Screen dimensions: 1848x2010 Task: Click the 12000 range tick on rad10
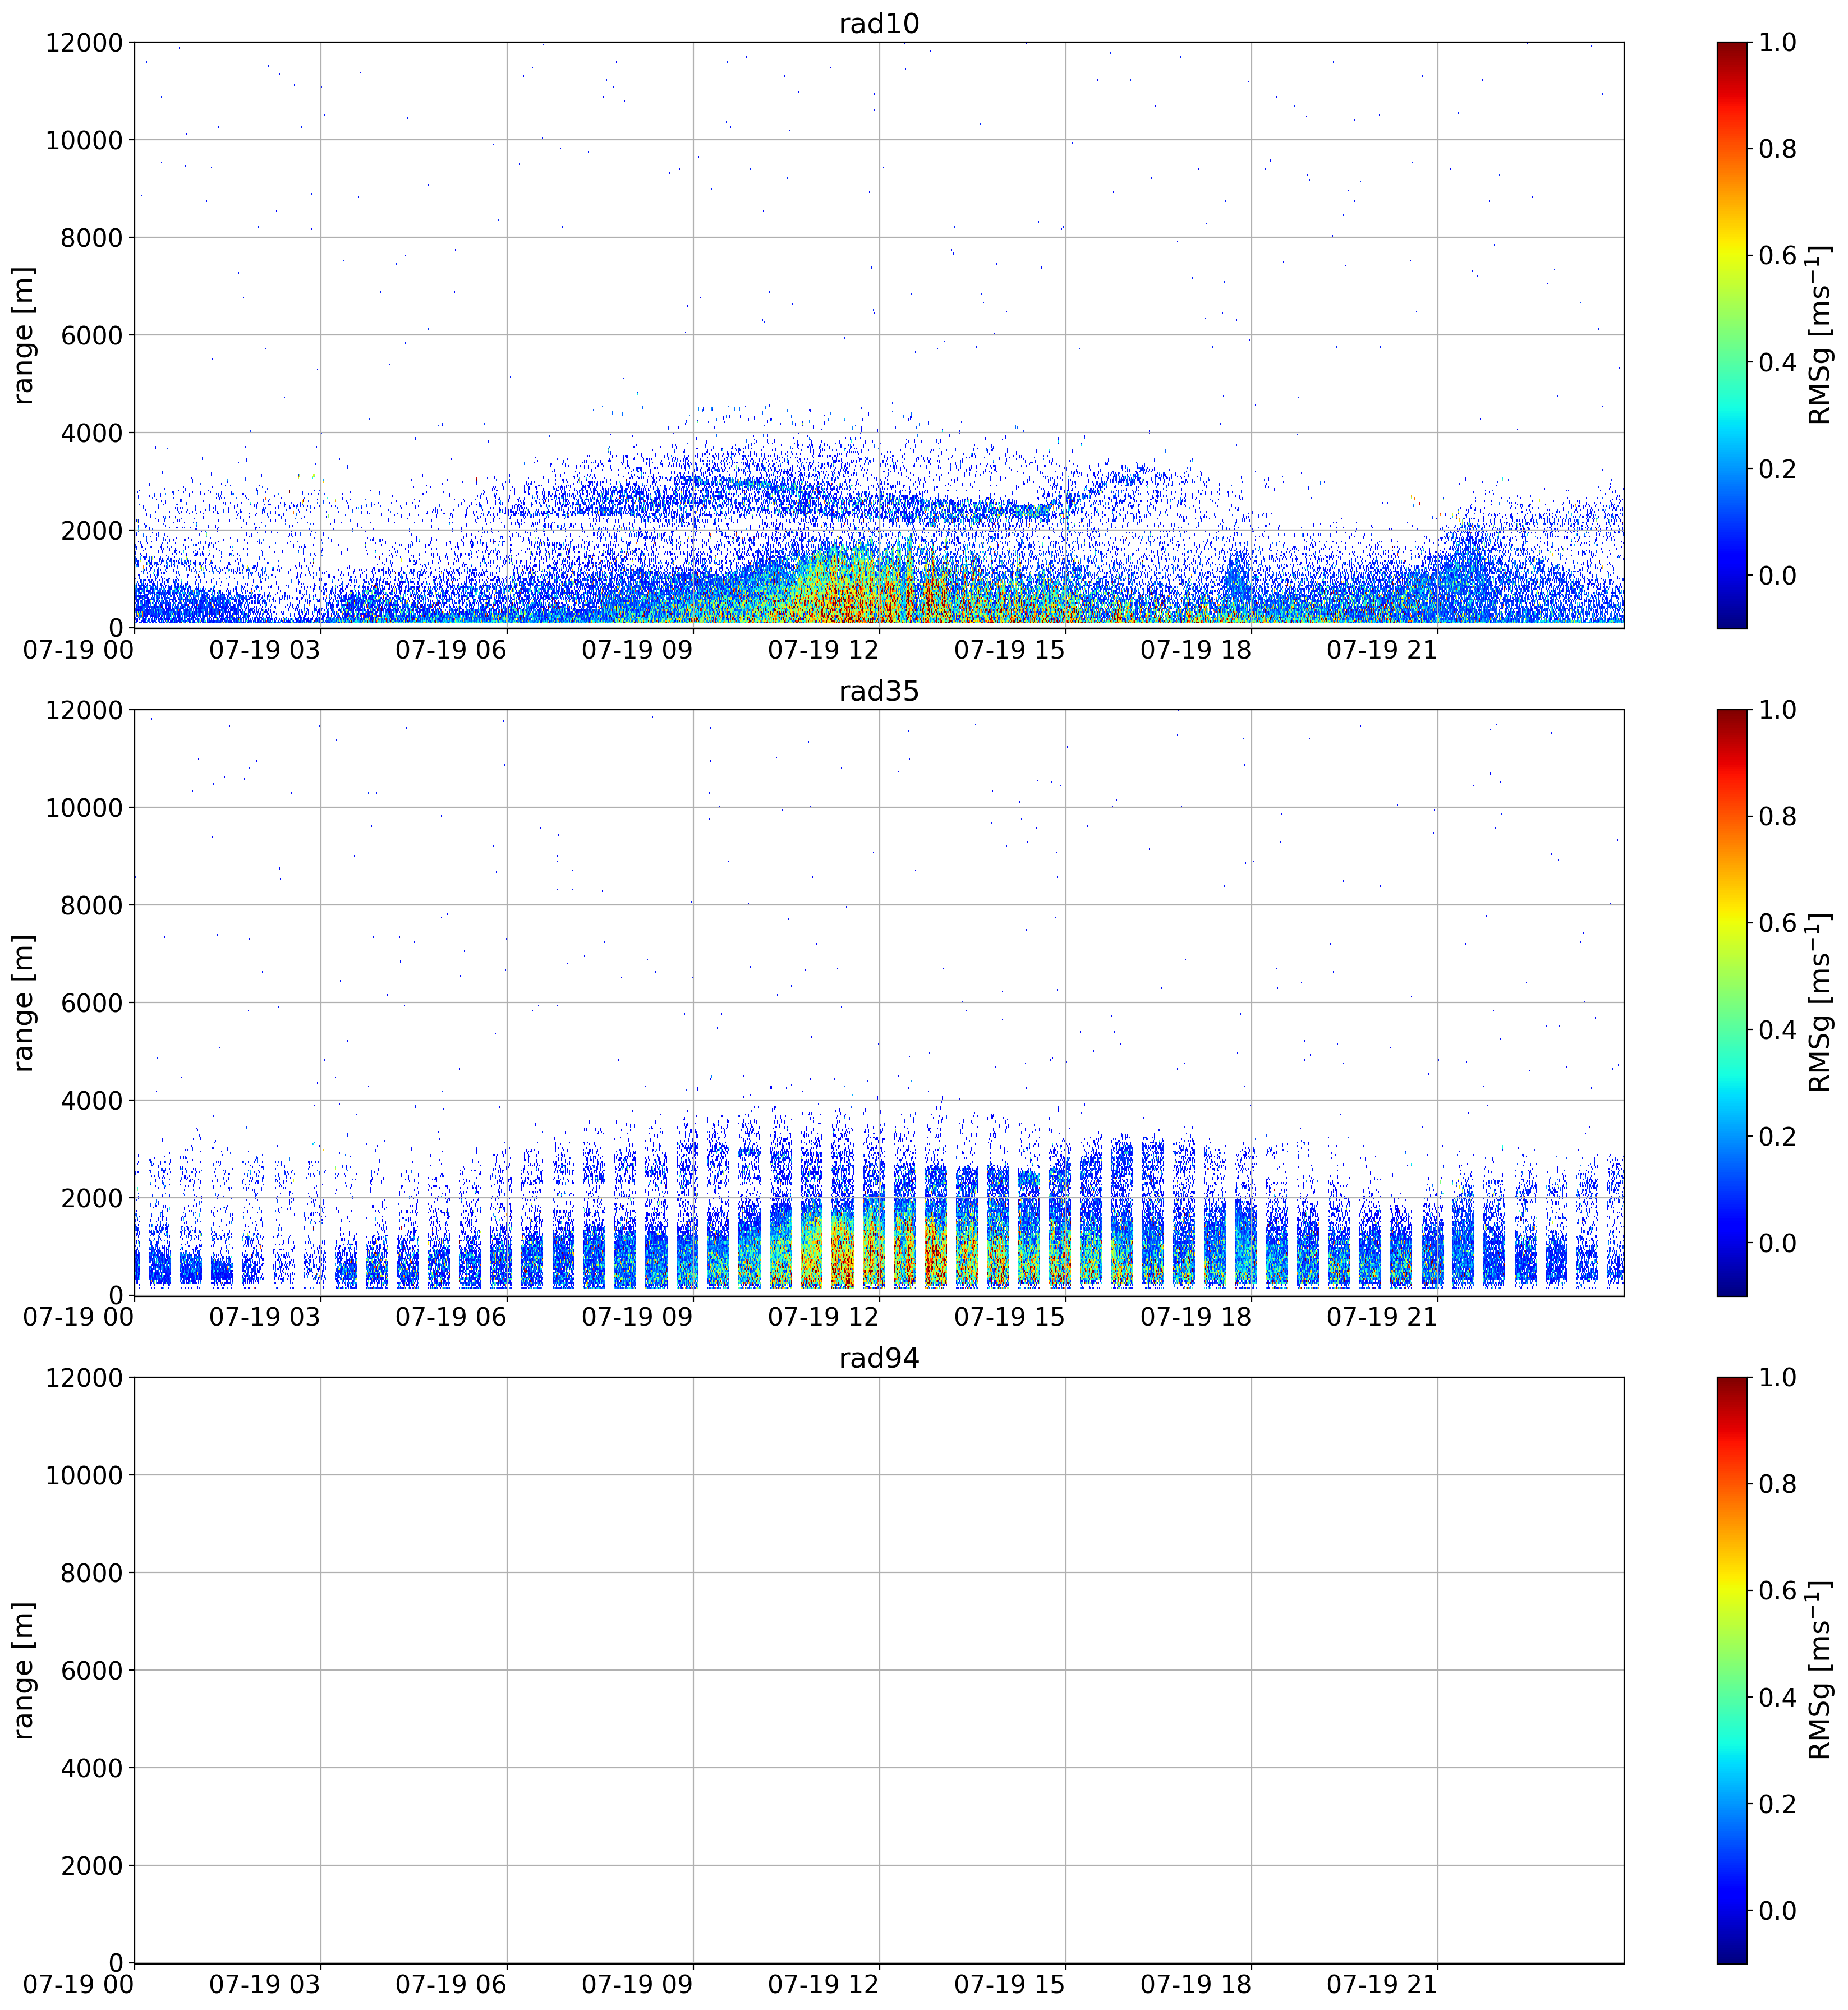(x=84, y=42)
